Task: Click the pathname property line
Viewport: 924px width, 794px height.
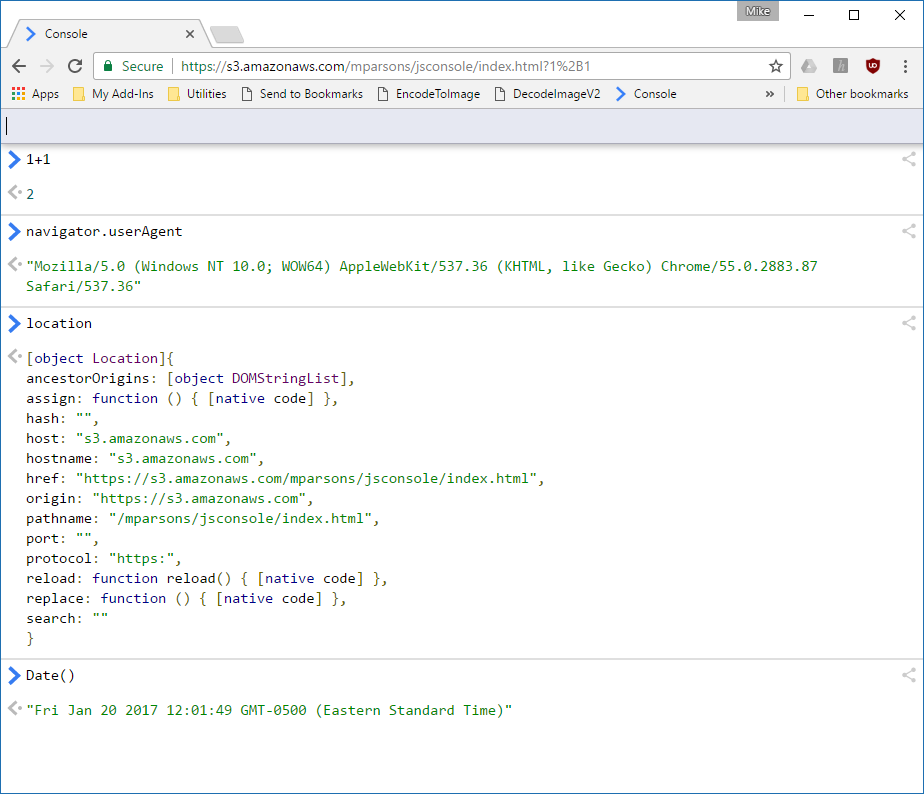Action: [x=203, y=518]
